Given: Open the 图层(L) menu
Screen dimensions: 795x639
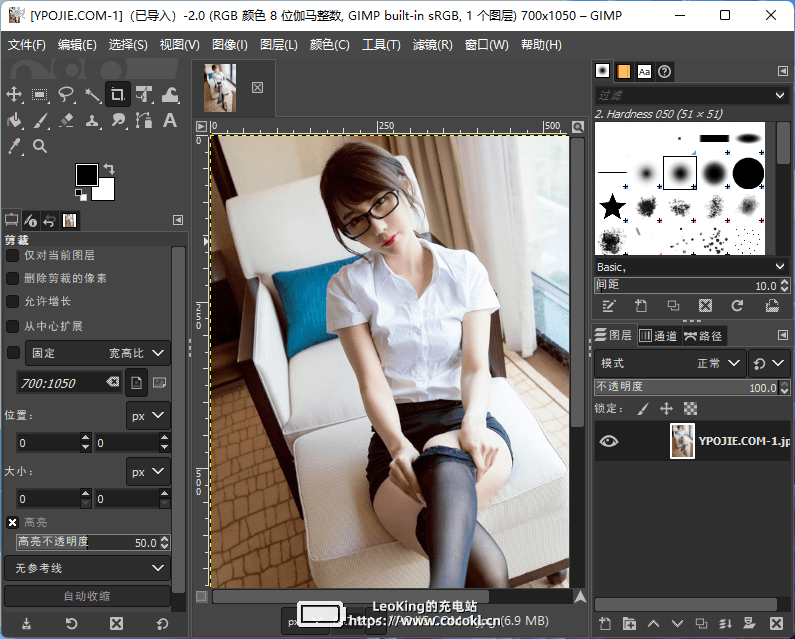Looking at the screenshot, I should click(x=279, y=45).
